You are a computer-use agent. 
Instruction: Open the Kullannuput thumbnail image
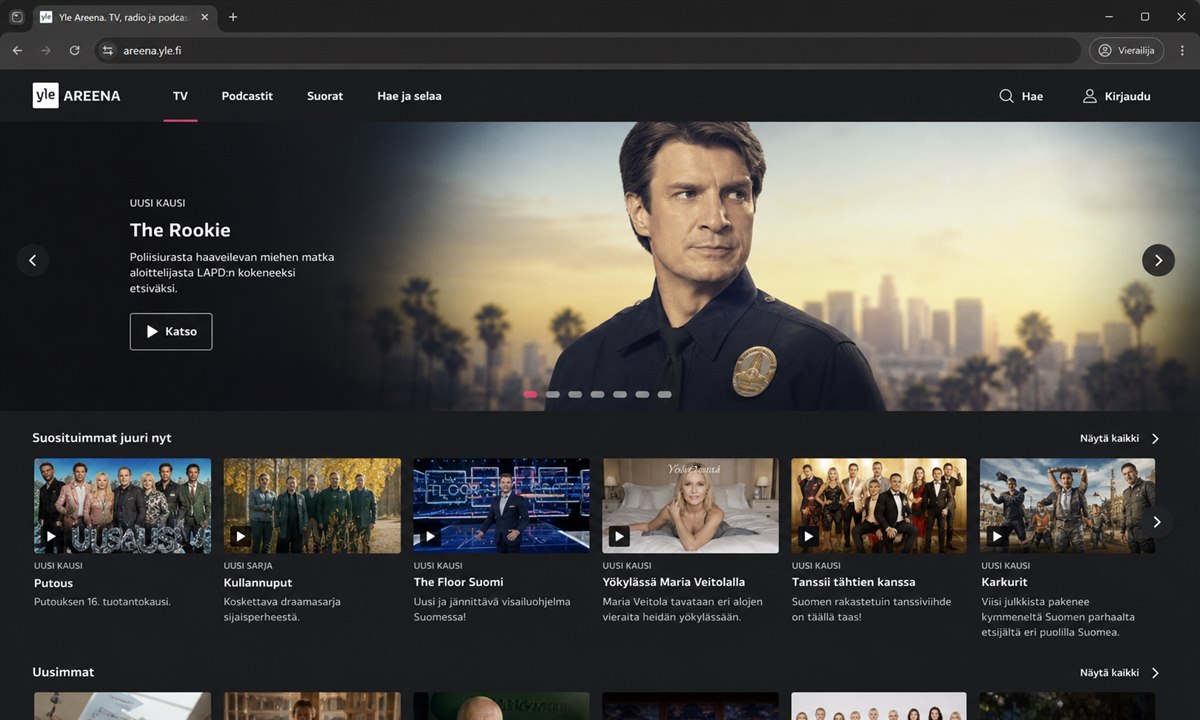(x=312, y=506)
